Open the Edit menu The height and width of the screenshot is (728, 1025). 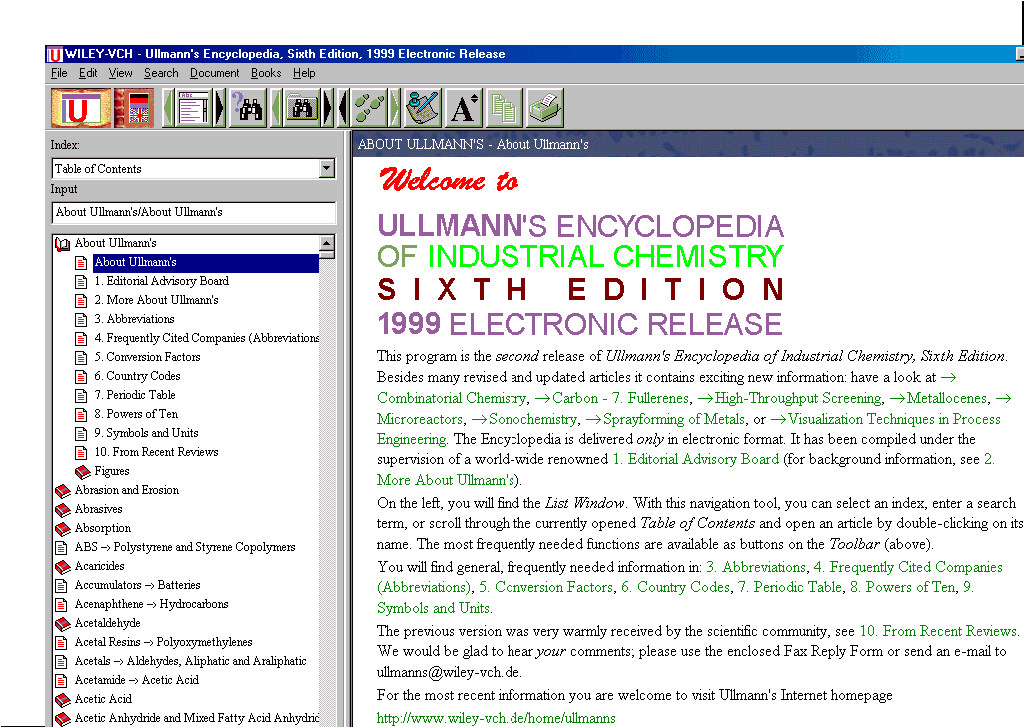[88, 73]
